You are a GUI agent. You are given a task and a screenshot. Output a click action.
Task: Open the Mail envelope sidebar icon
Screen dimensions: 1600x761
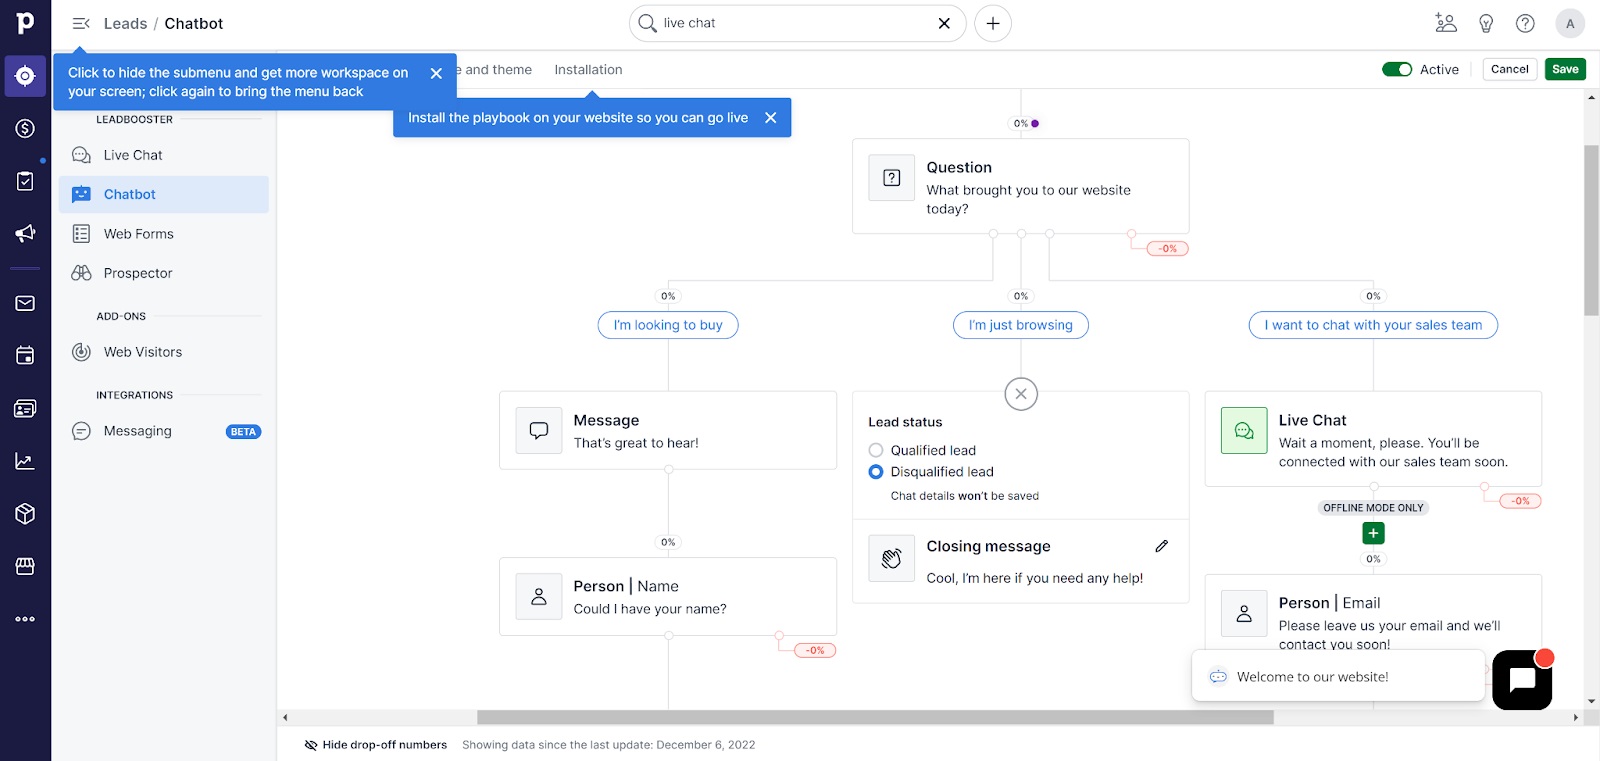tap(25, 303)
